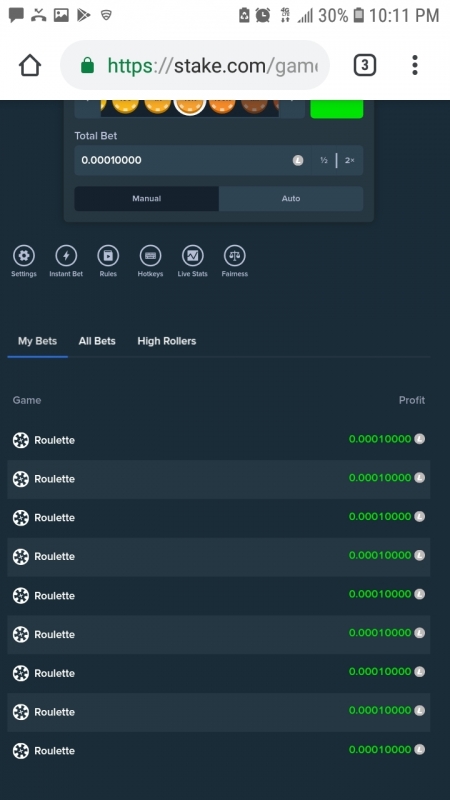This screenshot has height=800, width=450.
Task: Click the Game column header
Action: [27, 400]
